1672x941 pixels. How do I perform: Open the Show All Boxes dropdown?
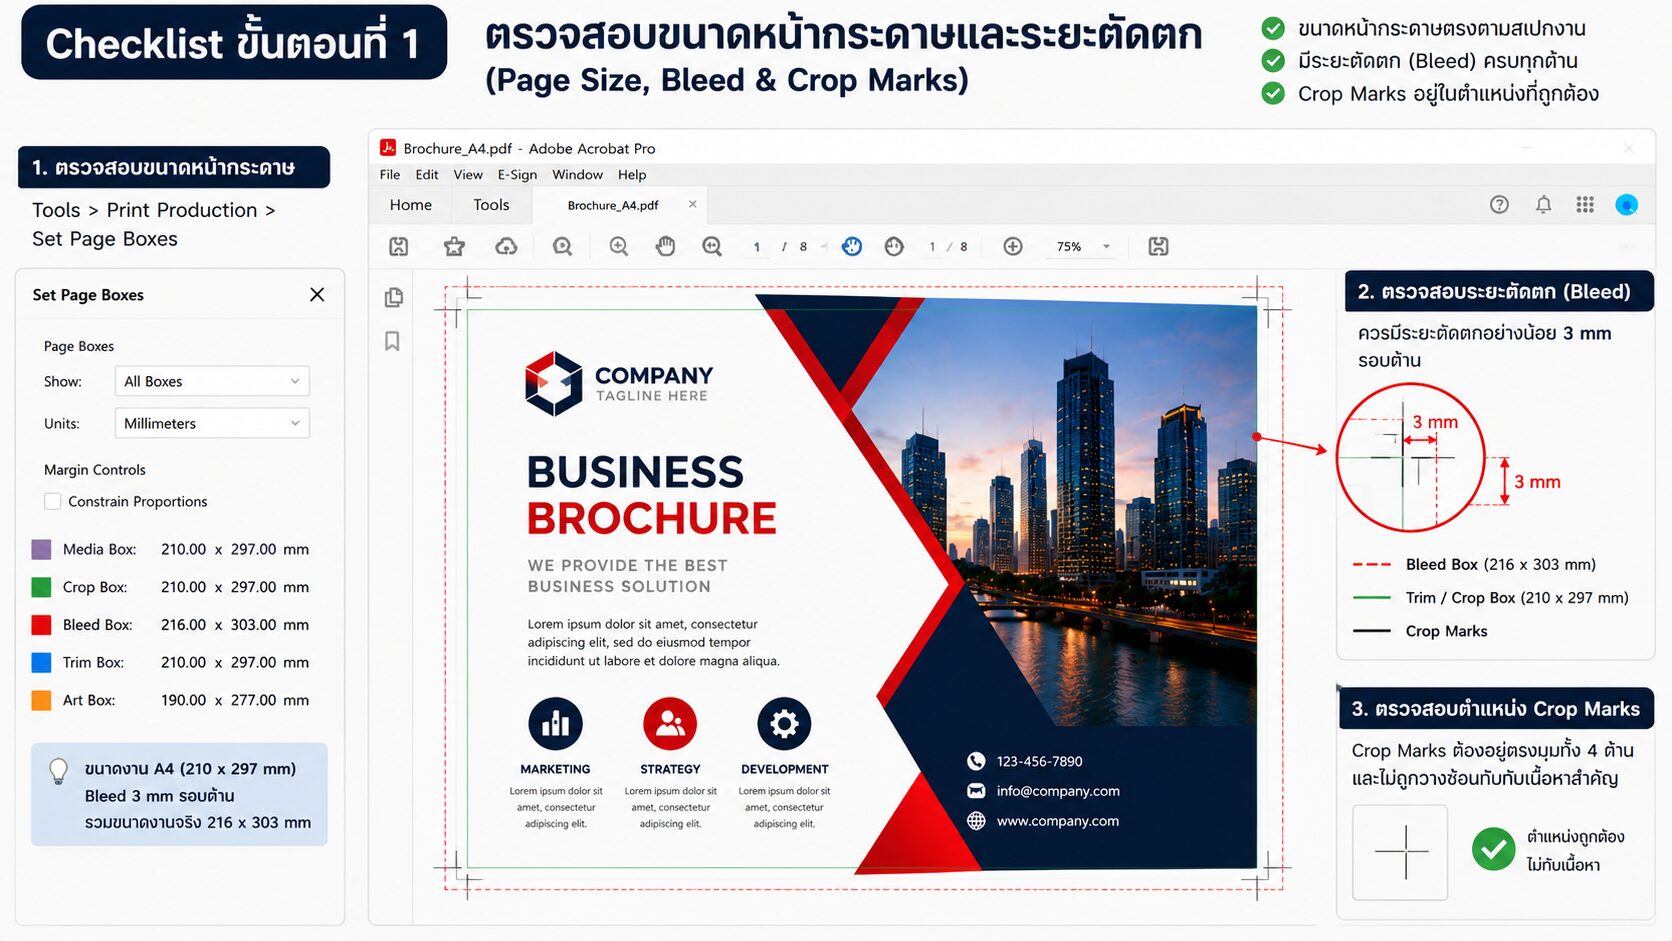click(212, 381)
